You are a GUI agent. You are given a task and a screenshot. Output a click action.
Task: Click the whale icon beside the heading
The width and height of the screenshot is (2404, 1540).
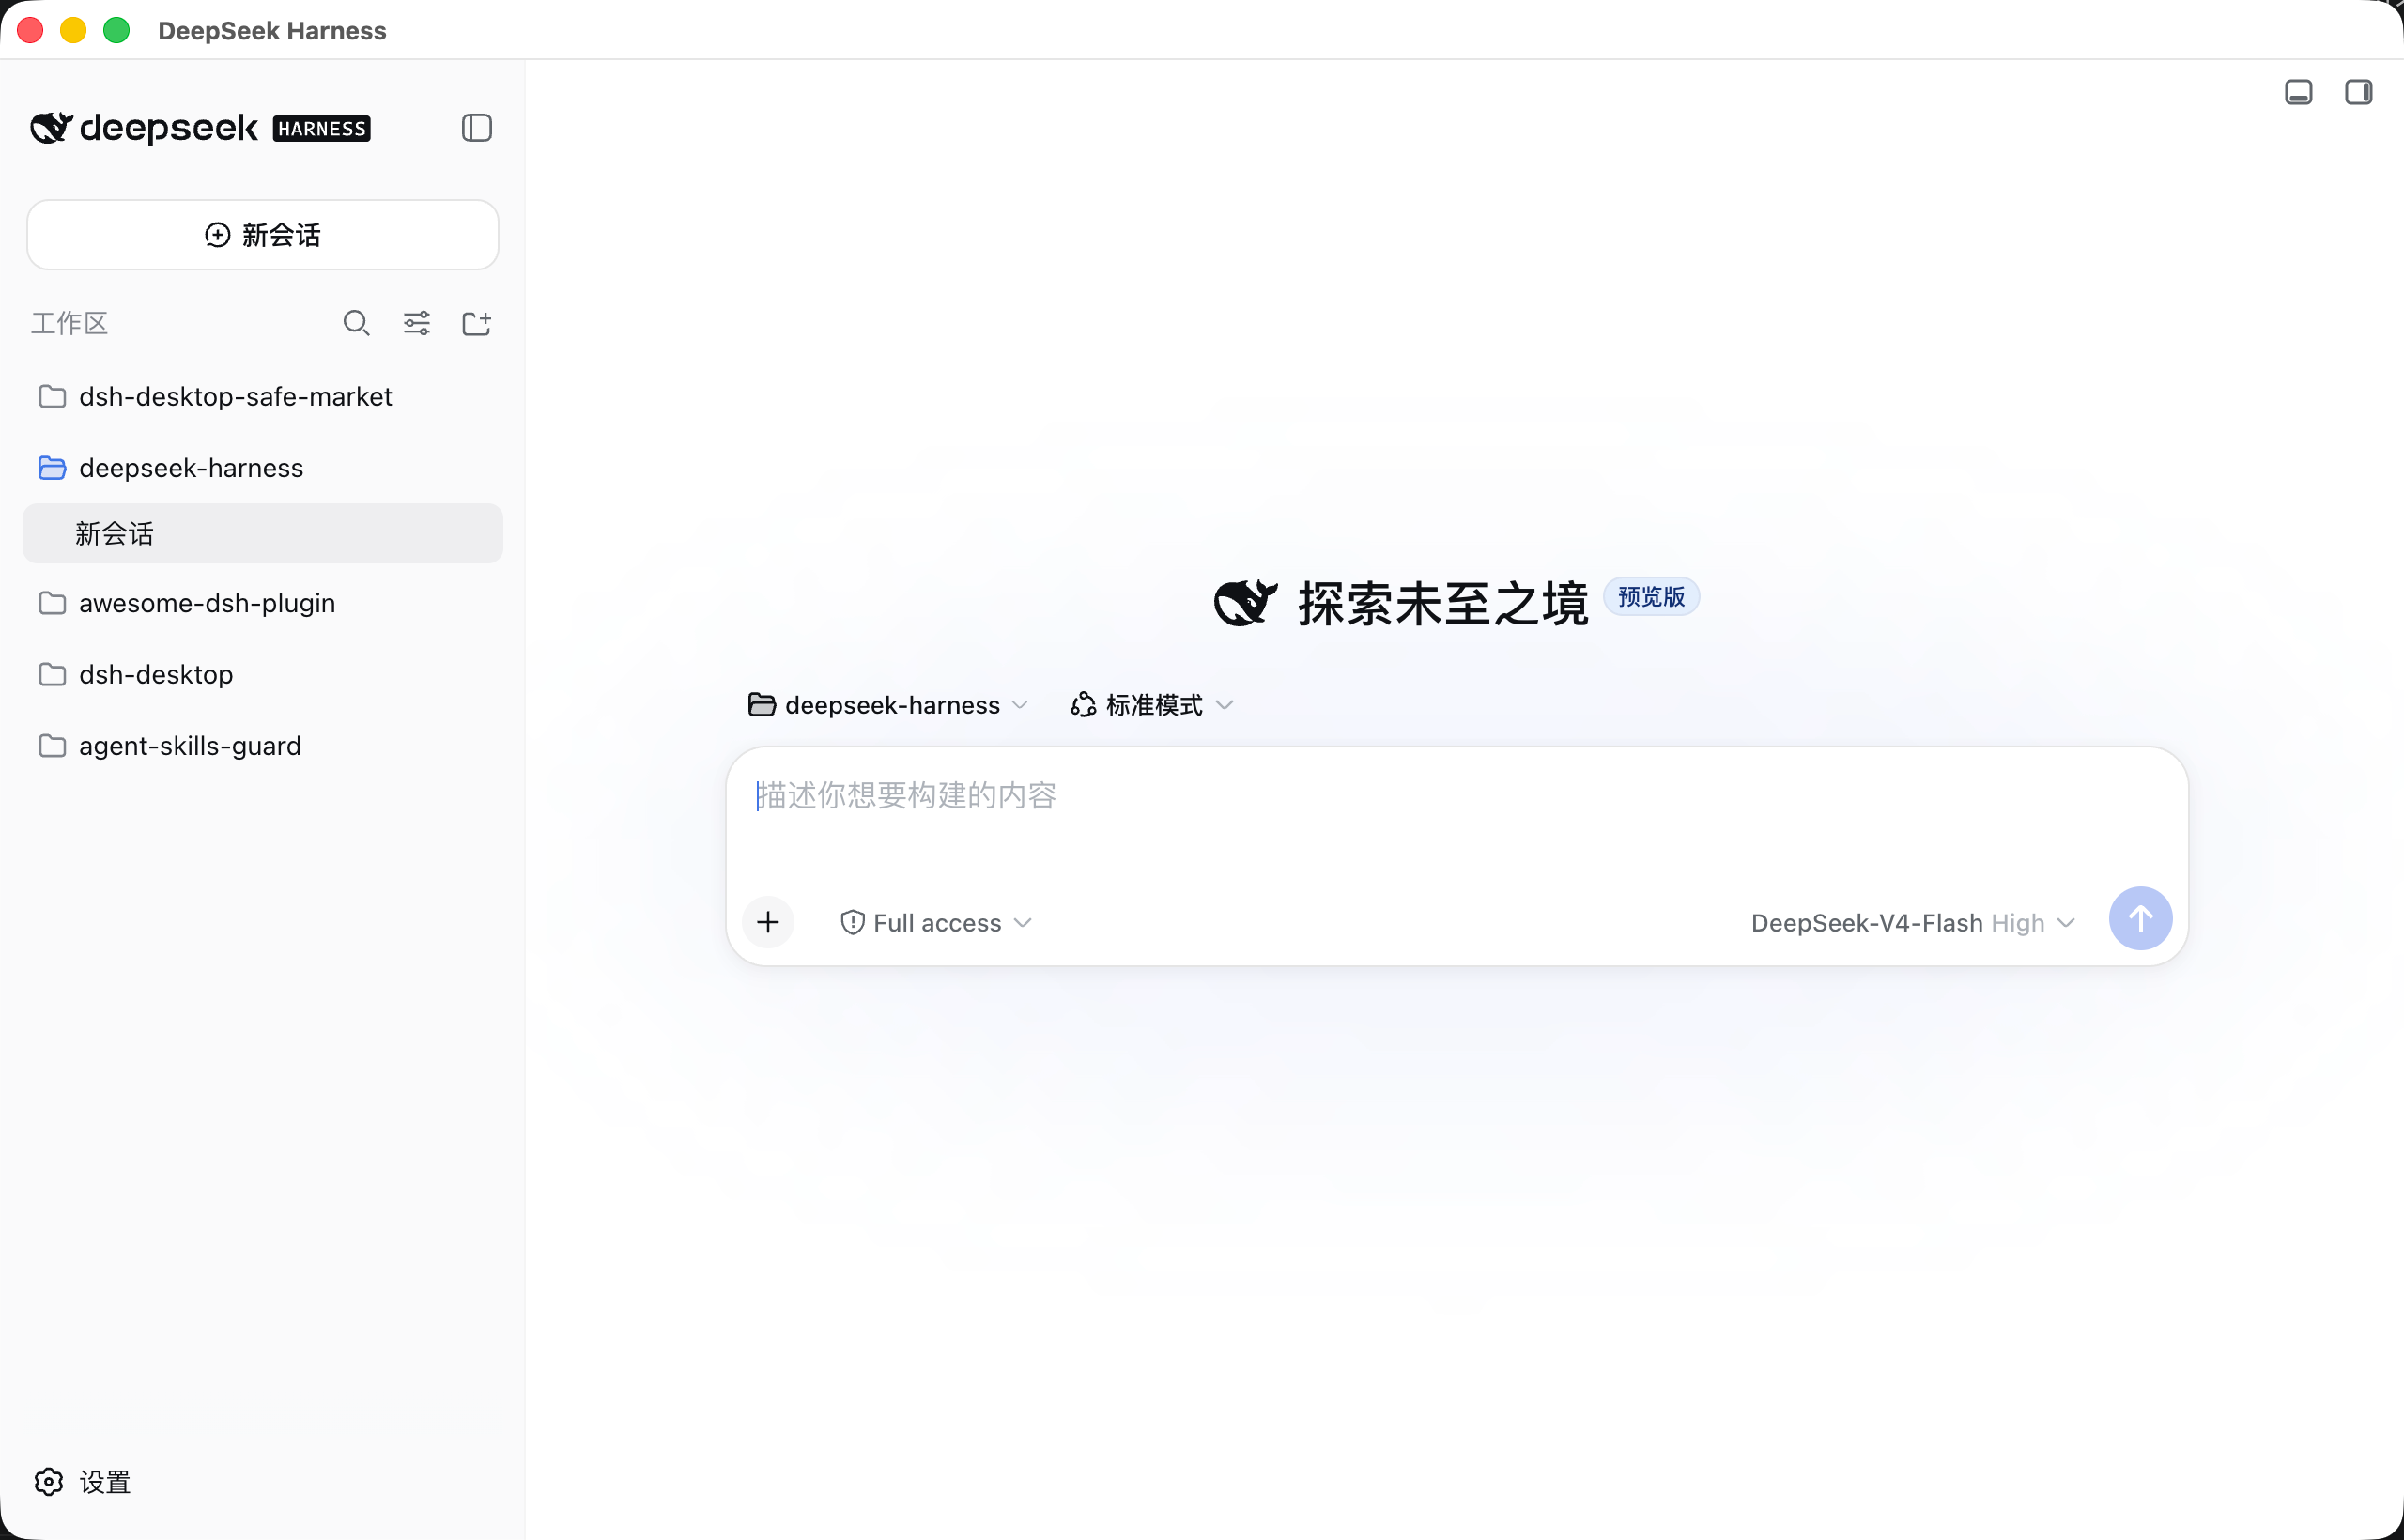point(1245,603)
